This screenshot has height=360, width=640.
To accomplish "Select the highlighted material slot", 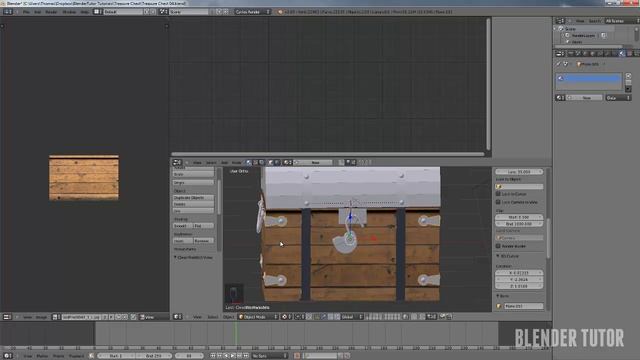I will tap(589, 78).
